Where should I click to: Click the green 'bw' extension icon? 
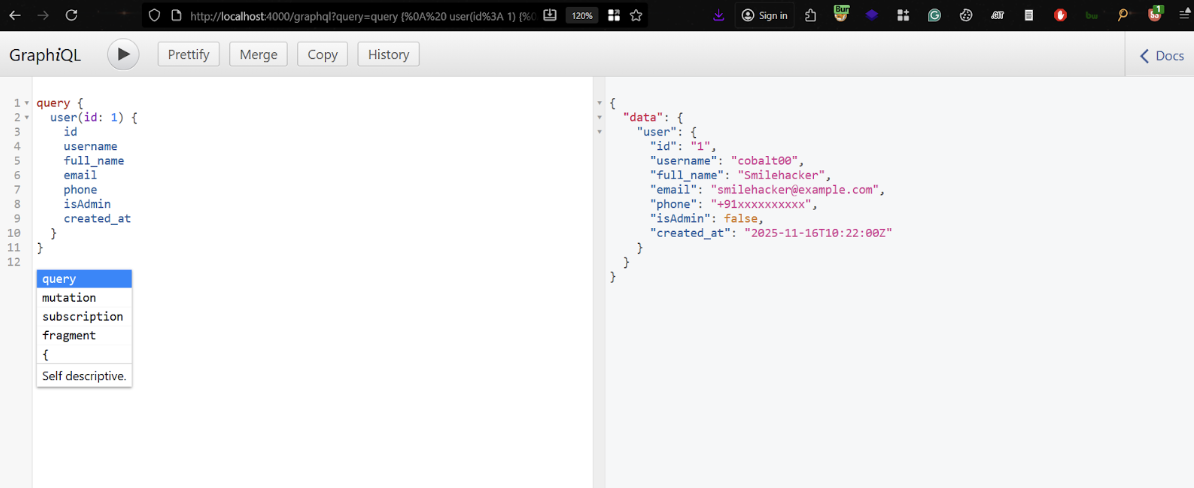point(1090,15)
